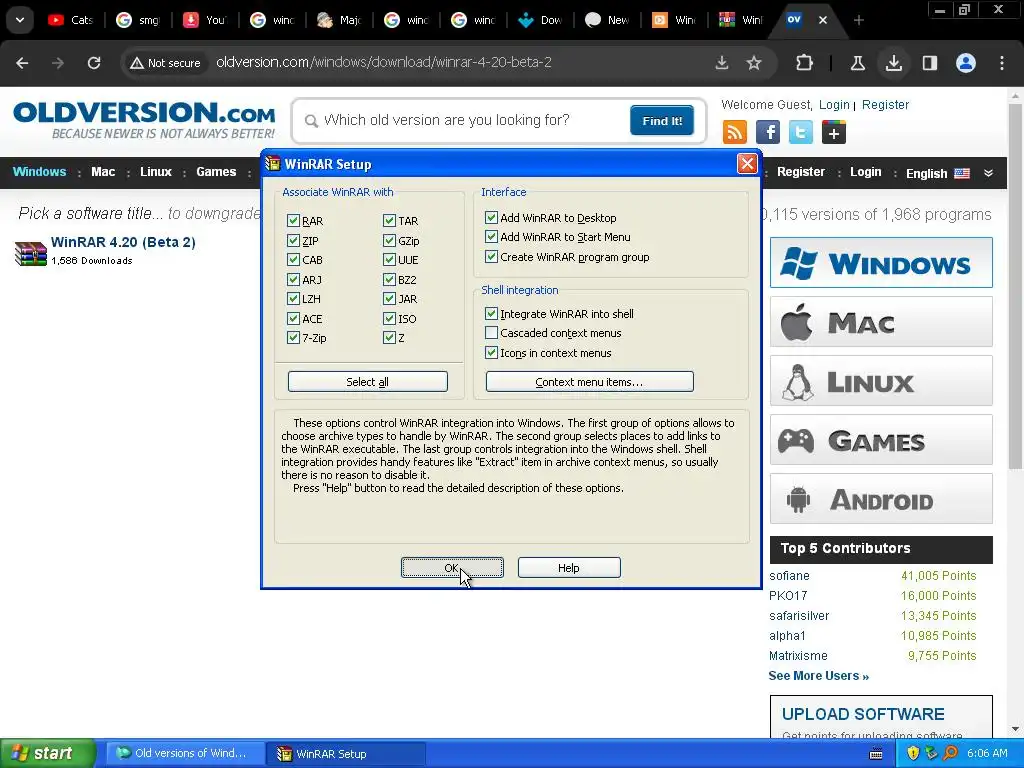The image size is (1024, 768).
Task: Click the WinRAR books icon beside title
Action: tap(30, 253)
